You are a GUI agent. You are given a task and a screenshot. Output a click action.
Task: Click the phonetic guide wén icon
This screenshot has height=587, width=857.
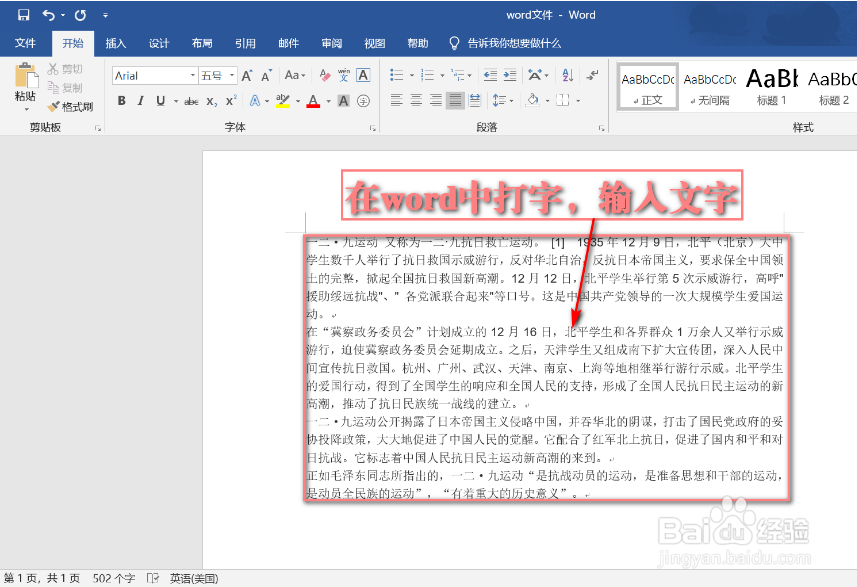click(x=344, y=75)
